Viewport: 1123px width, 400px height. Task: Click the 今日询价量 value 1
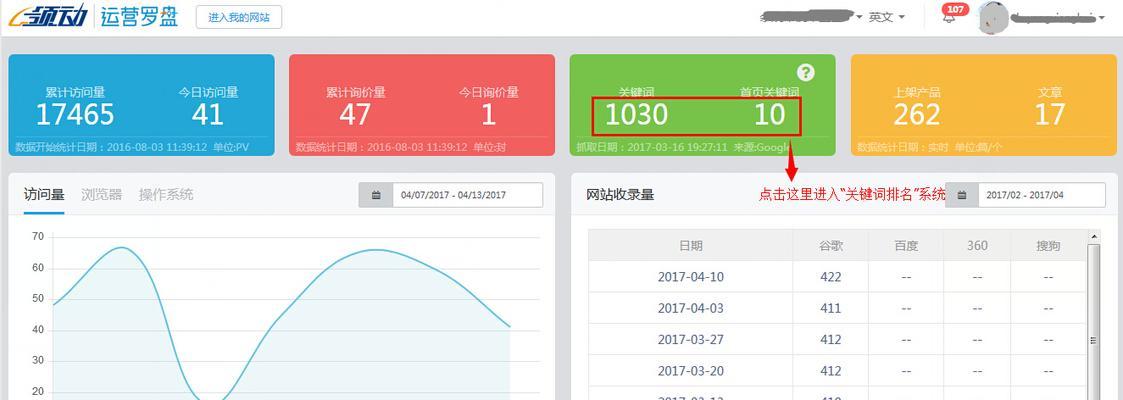(488, 114)
